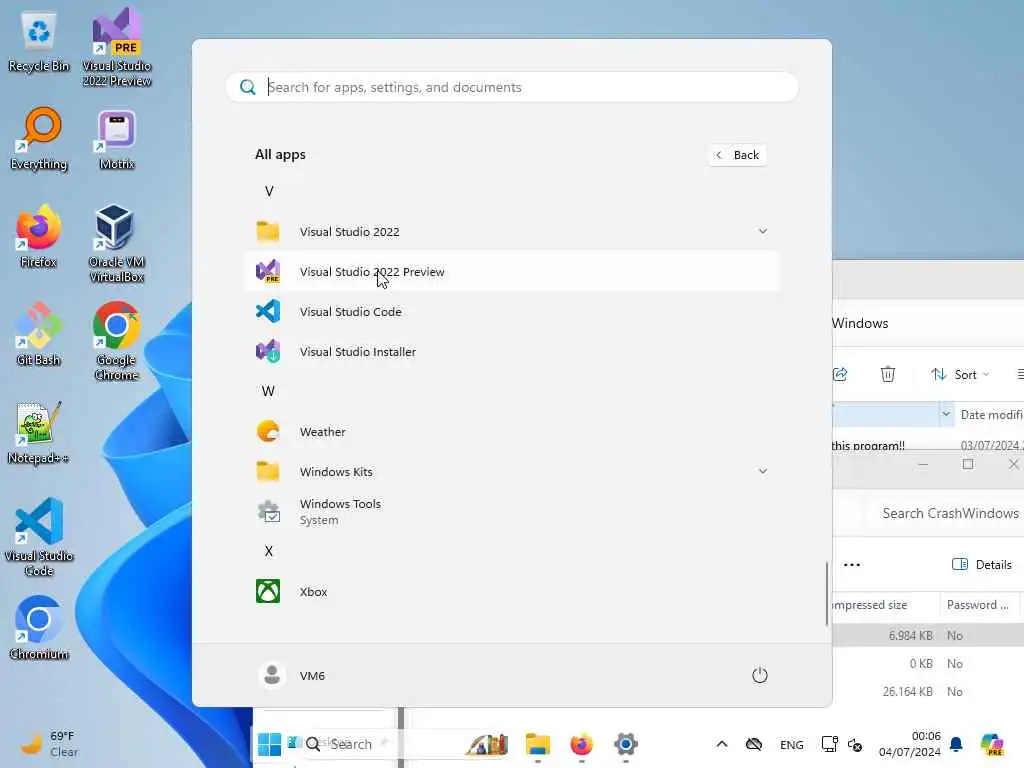Viewport: 1024px width, 768px height.
Task: Open Google Chrome desktop shortcut
Action: 116,341
